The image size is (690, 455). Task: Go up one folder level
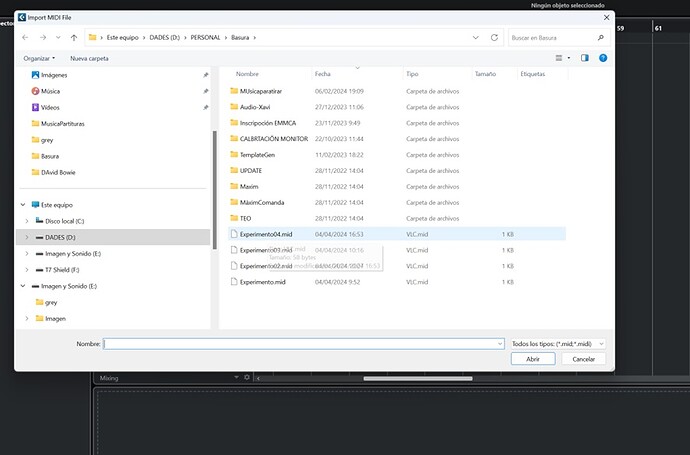pyautogui.click(x=74, y=37)
